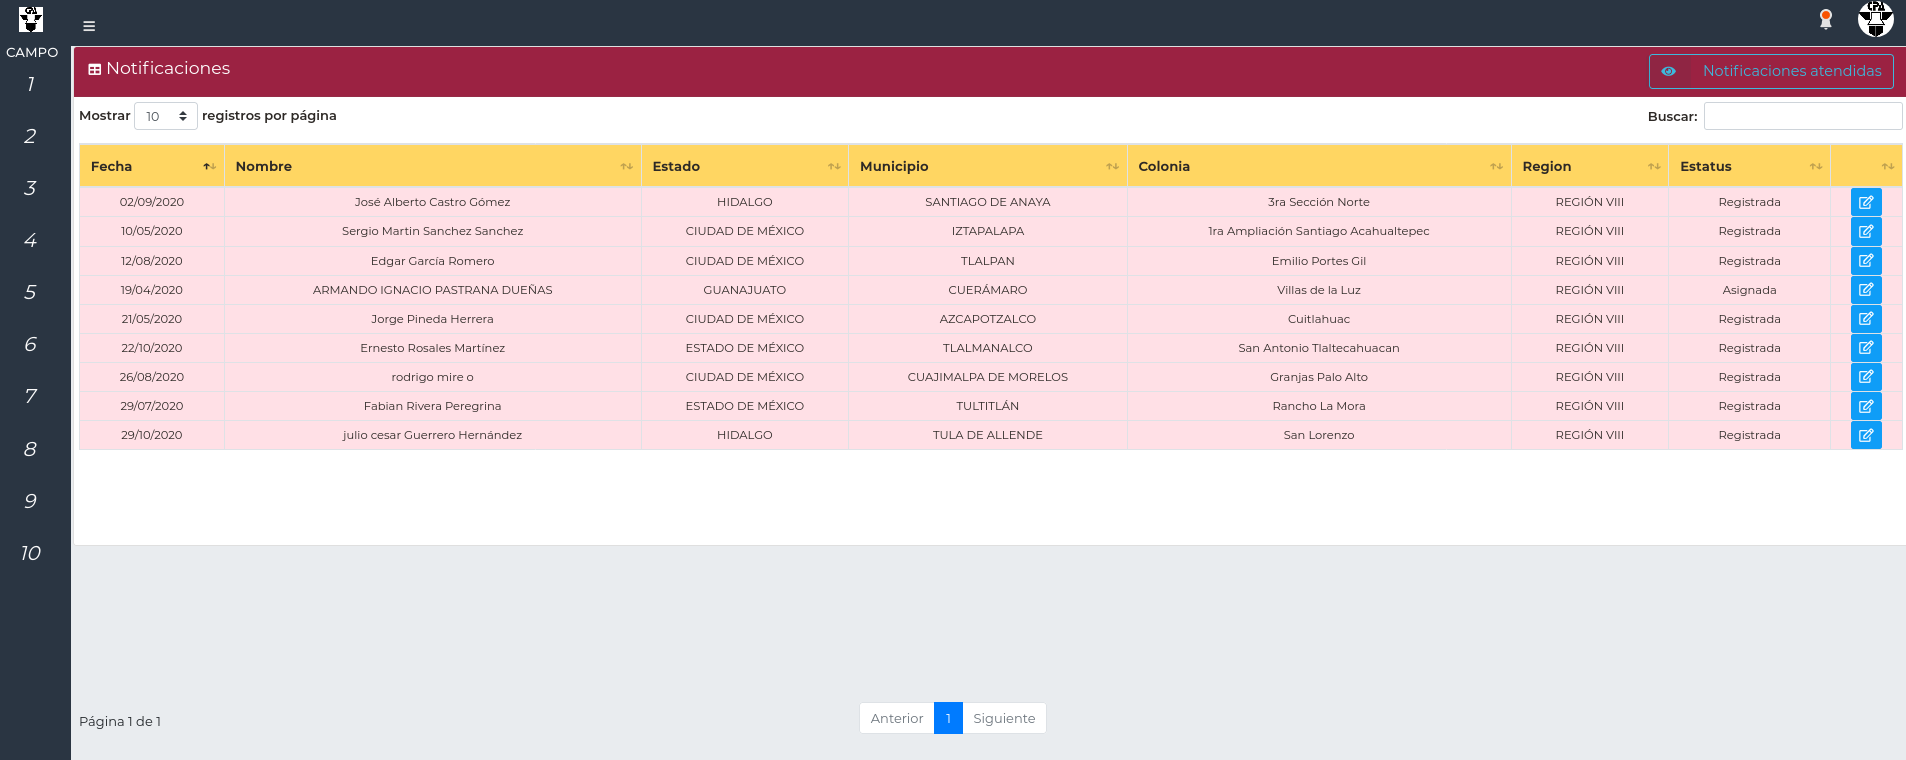Click municipio cell TULTITLÁN
Screen dimensions: 1906x760
point(988,406)
